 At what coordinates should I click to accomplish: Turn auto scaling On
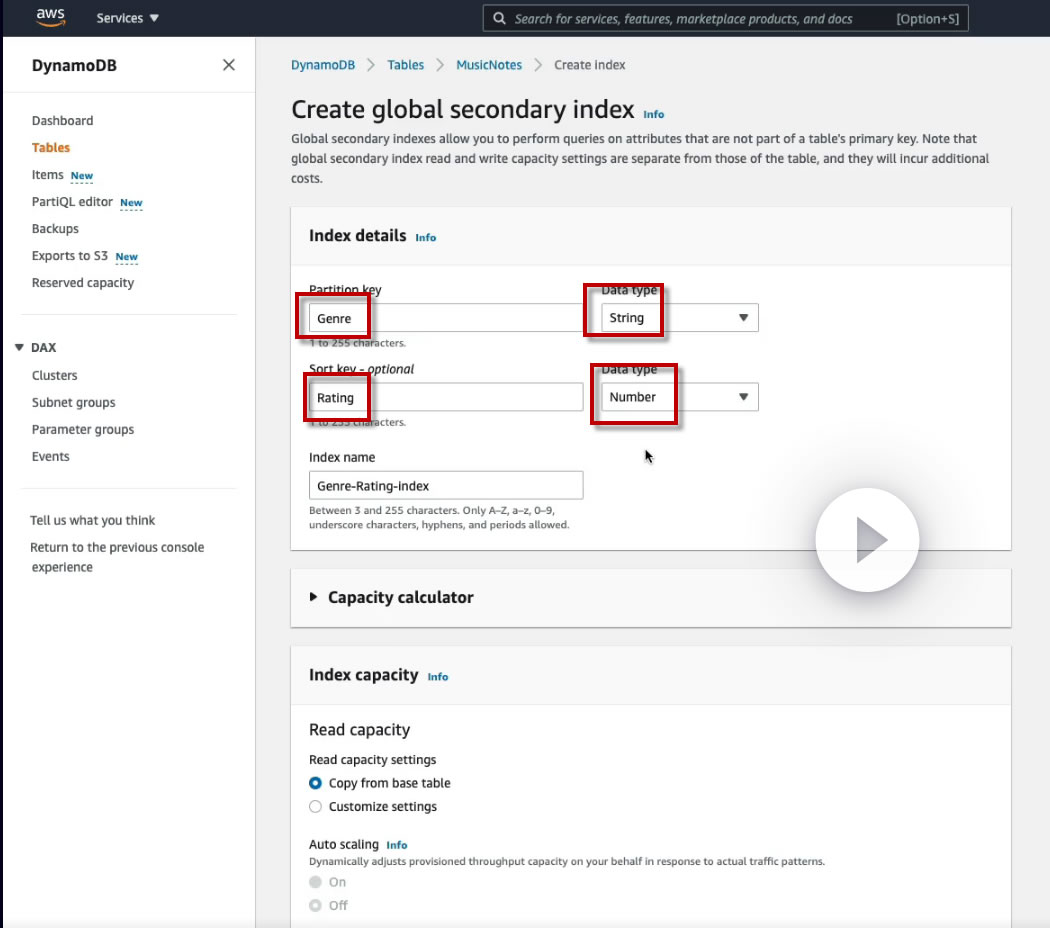[x=316, y=882]
